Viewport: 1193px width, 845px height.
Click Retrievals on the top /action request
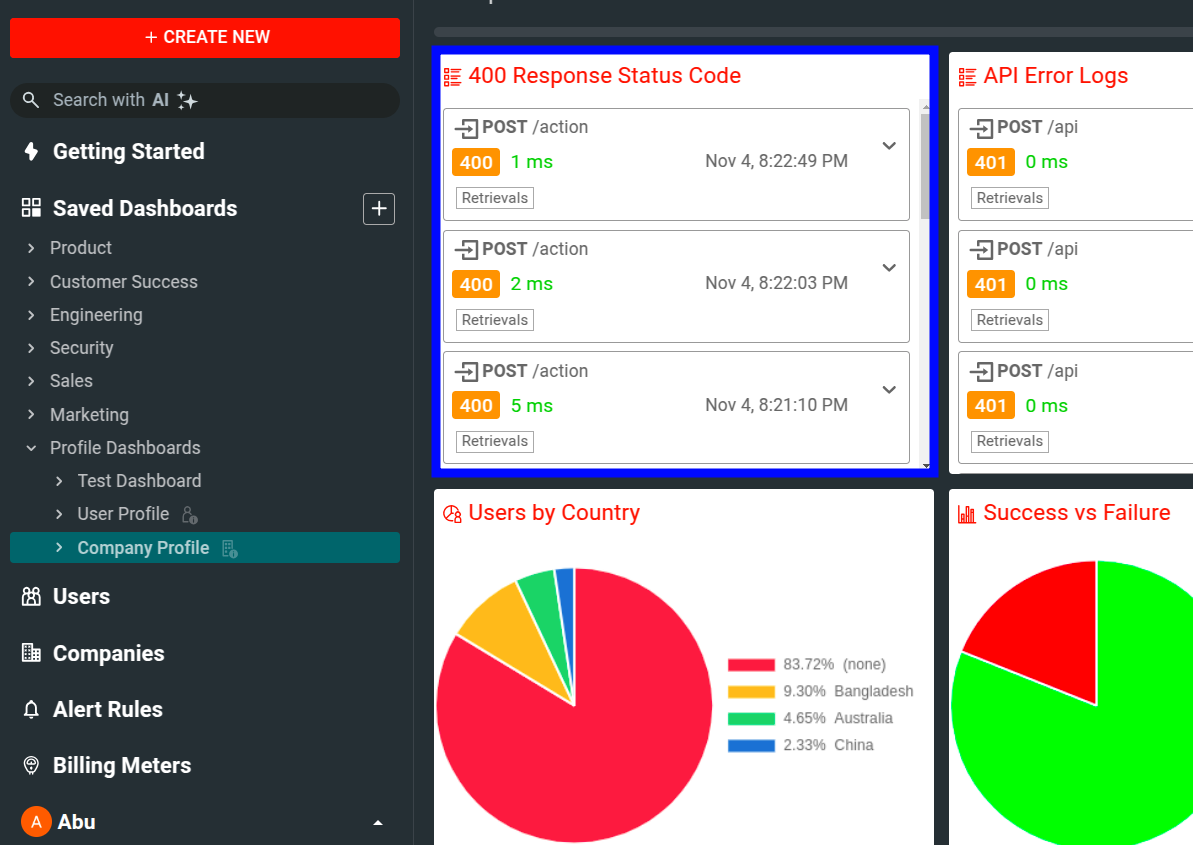point(494,197)
